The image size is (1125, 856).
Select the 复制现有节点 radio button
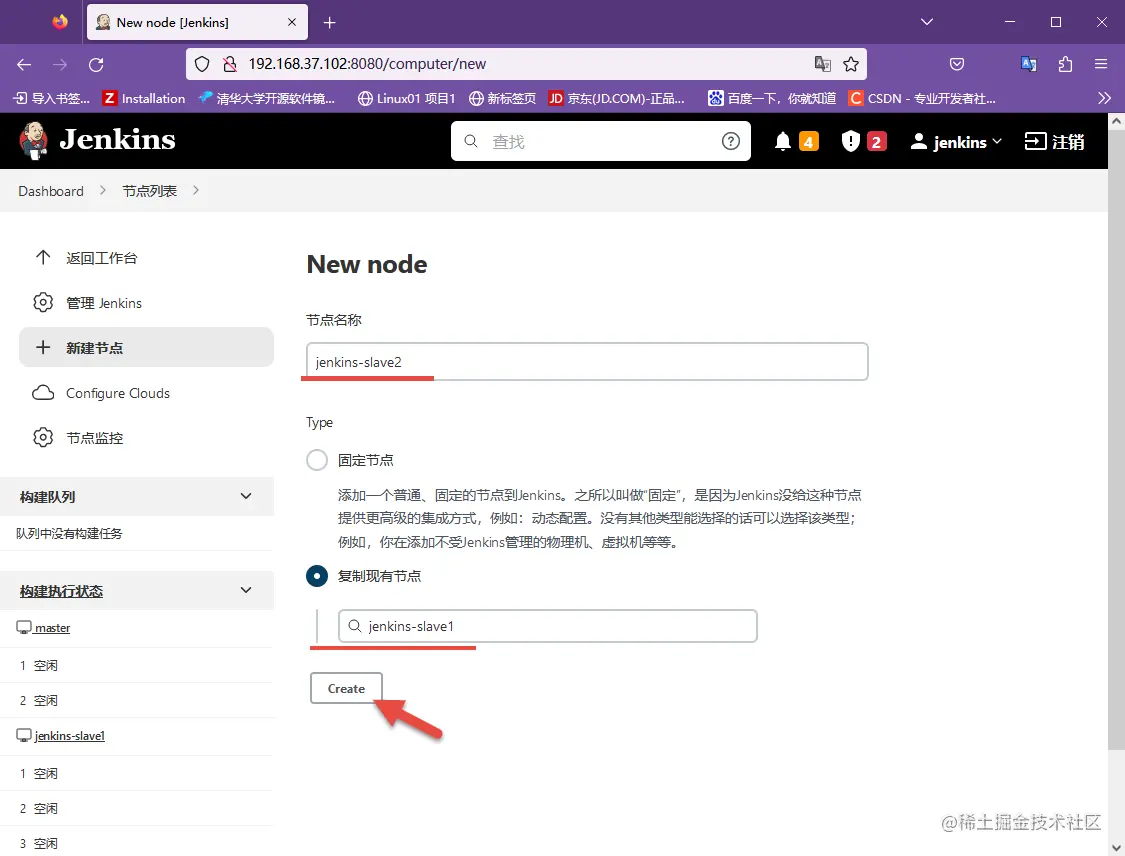[x=317, y=576]
